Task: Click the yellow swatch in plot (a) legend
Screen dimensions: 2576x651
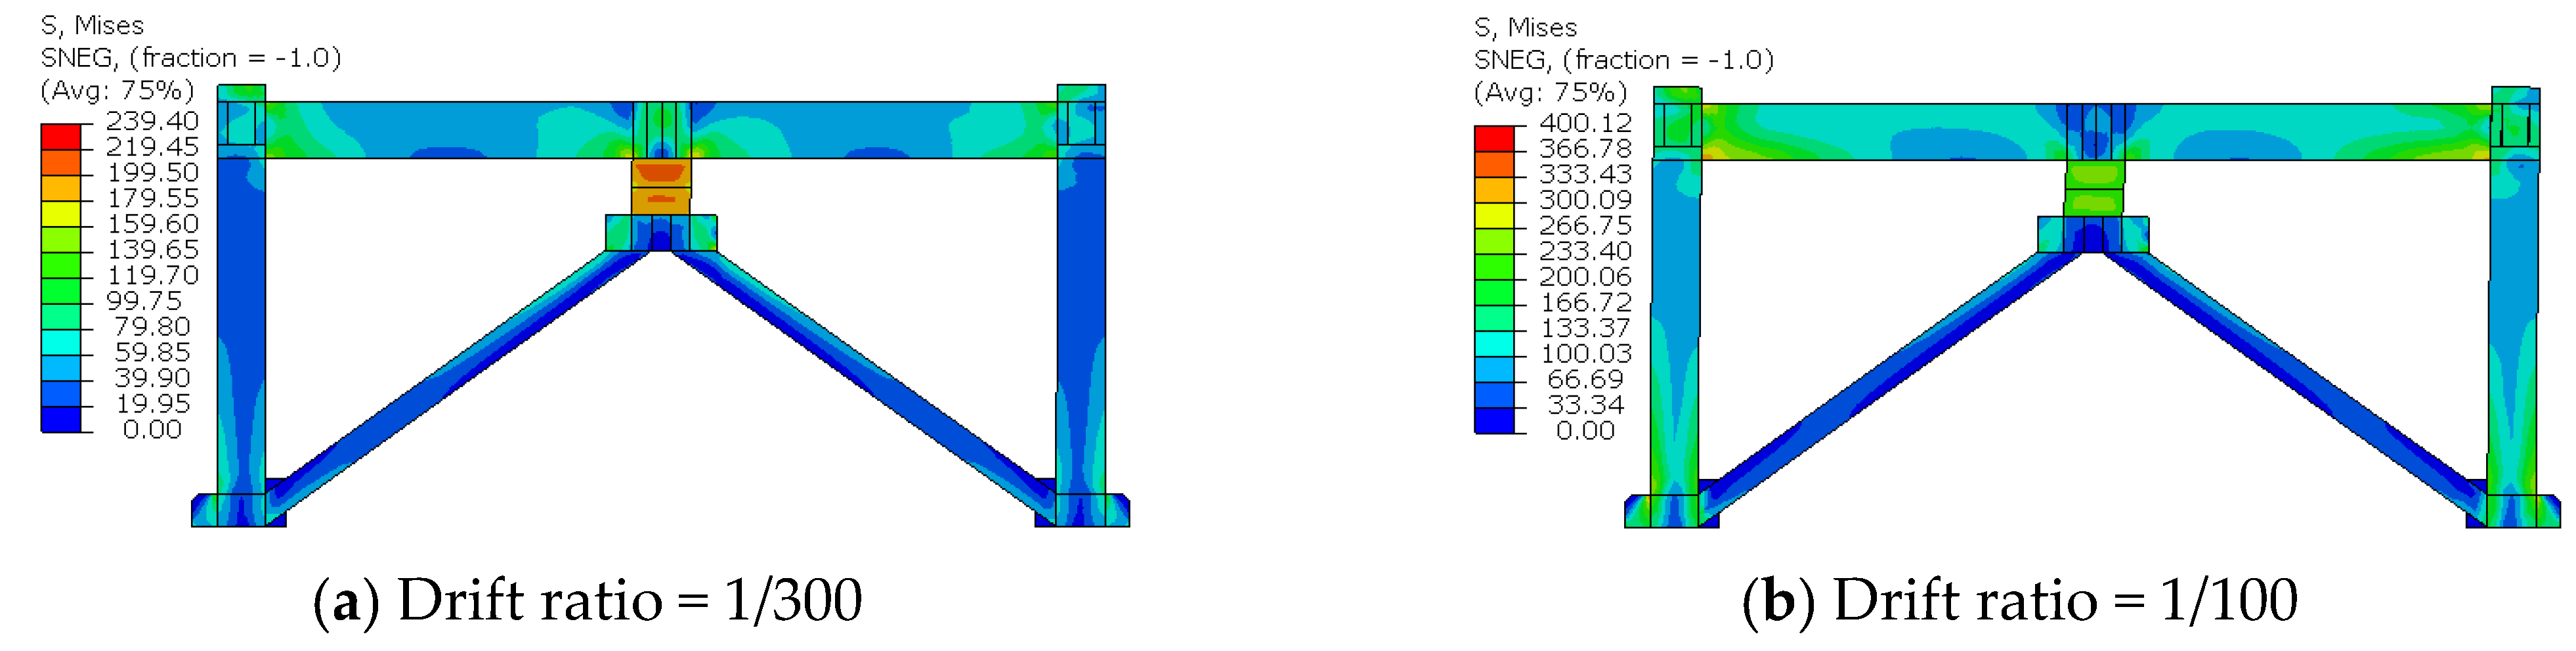Action: click(x=60, y=213)
